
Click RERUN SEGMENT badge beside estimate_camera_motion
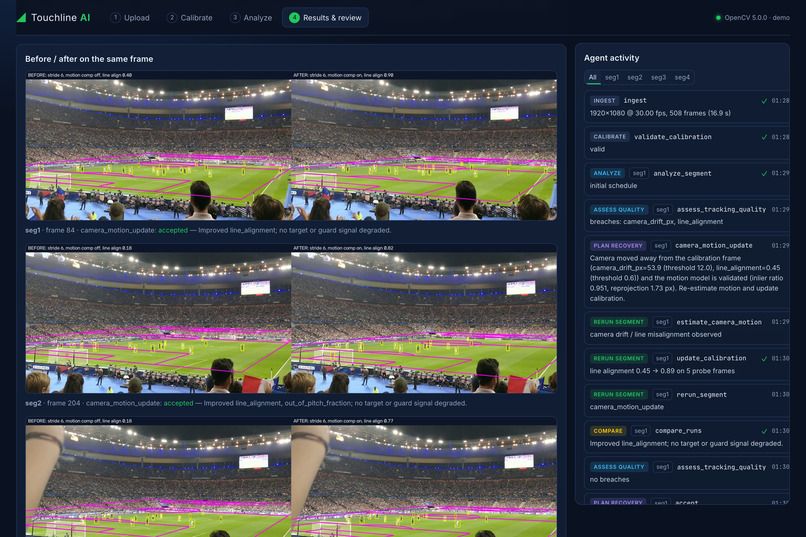pyautogui.click(x=618, y=322)
